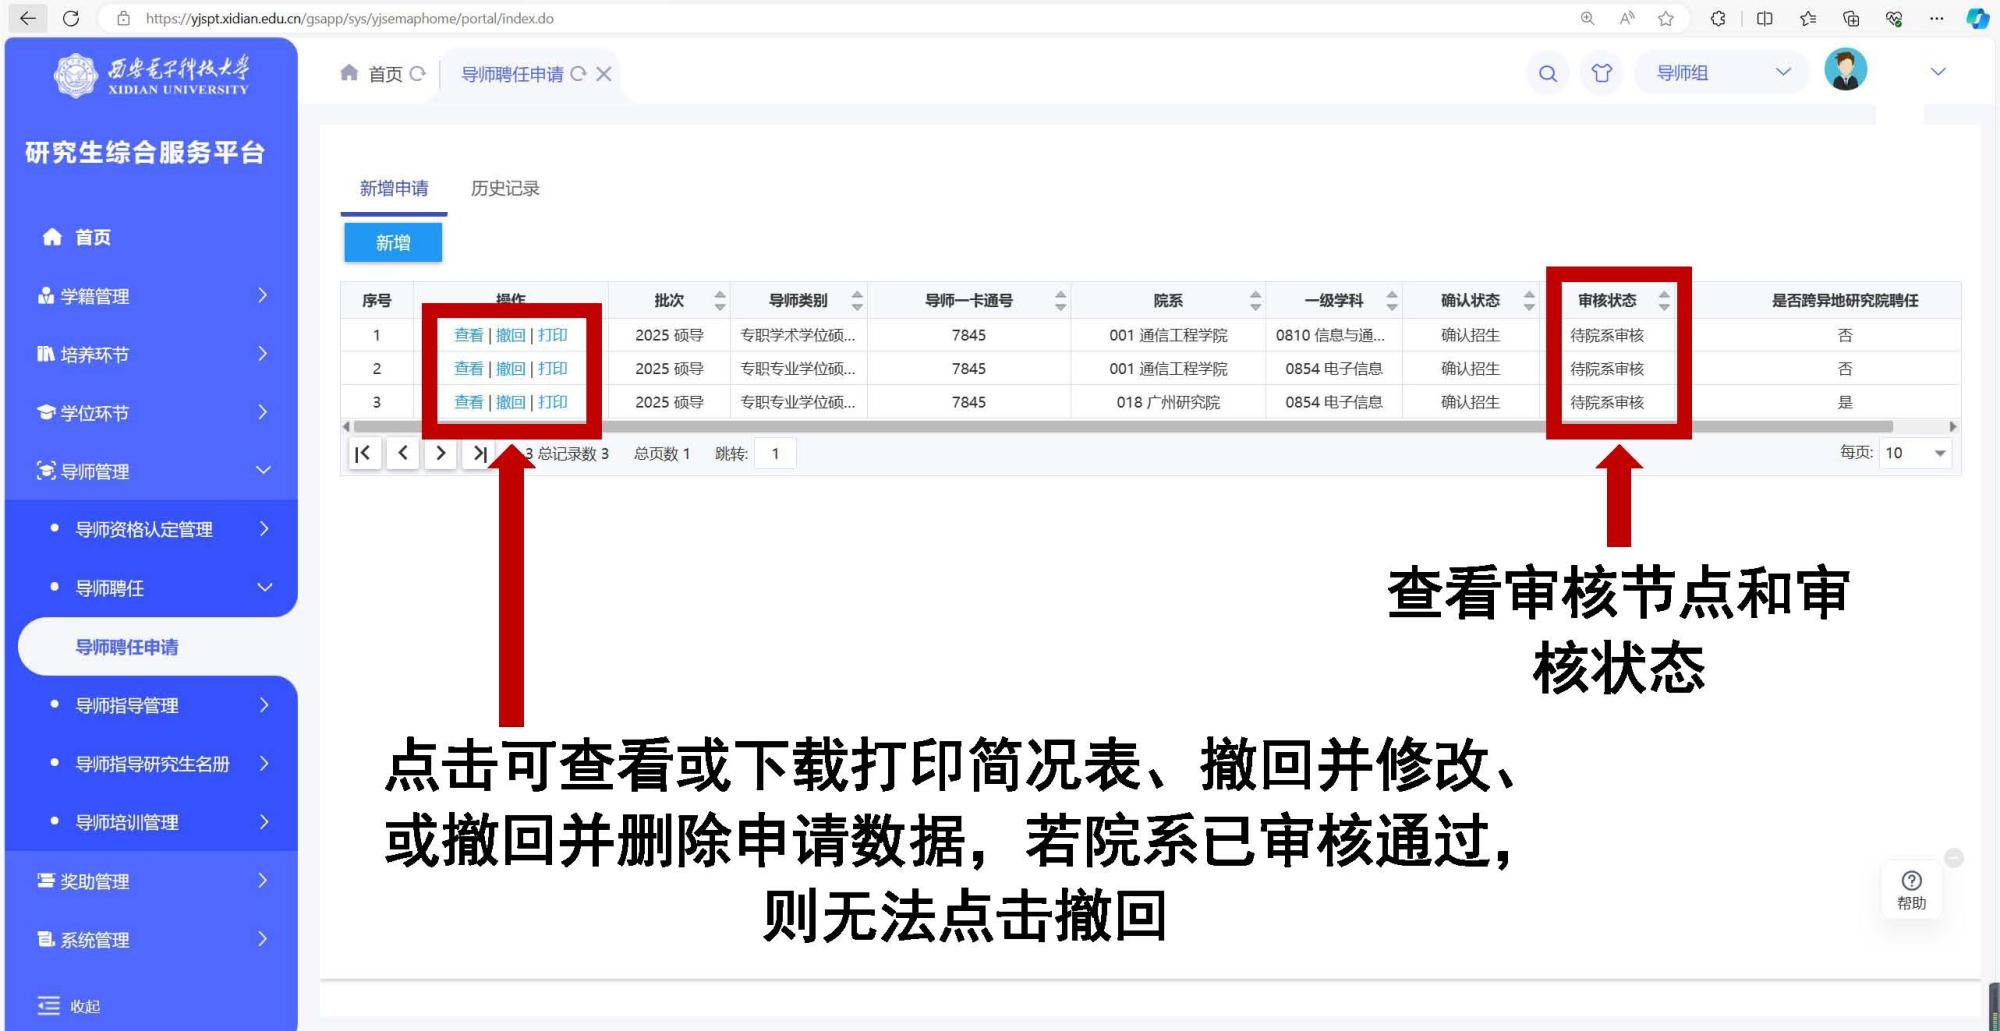Image resolution: width=2000 pixels, height=1031 pixels.
Task: Go to the last page of records
Action: click(x=479, y=454)
